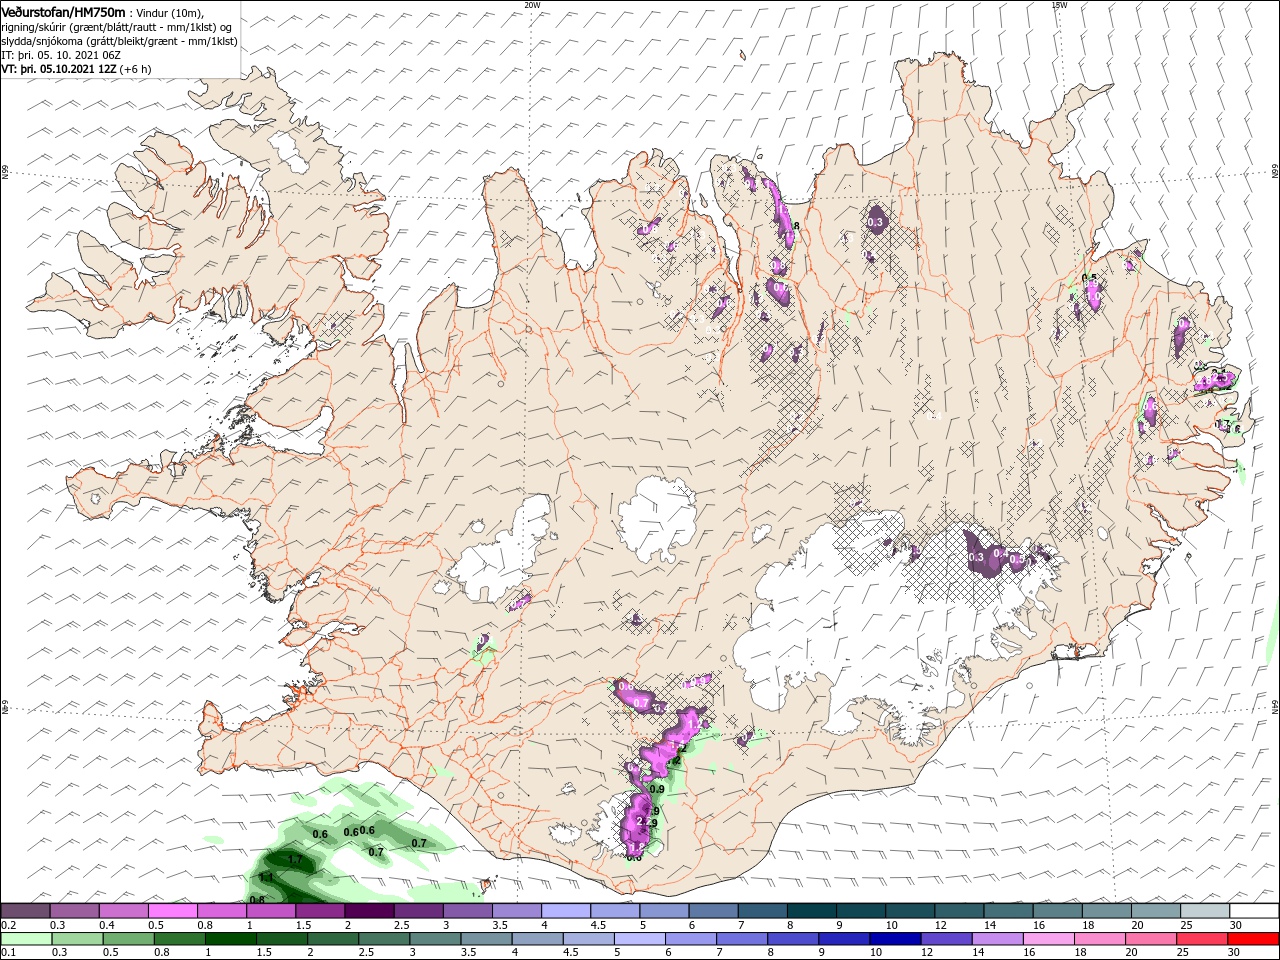Viewport: 1280px width, 960px height.
Task: Click the '1.5' label on the rain scale
Action: pos(264,953)
